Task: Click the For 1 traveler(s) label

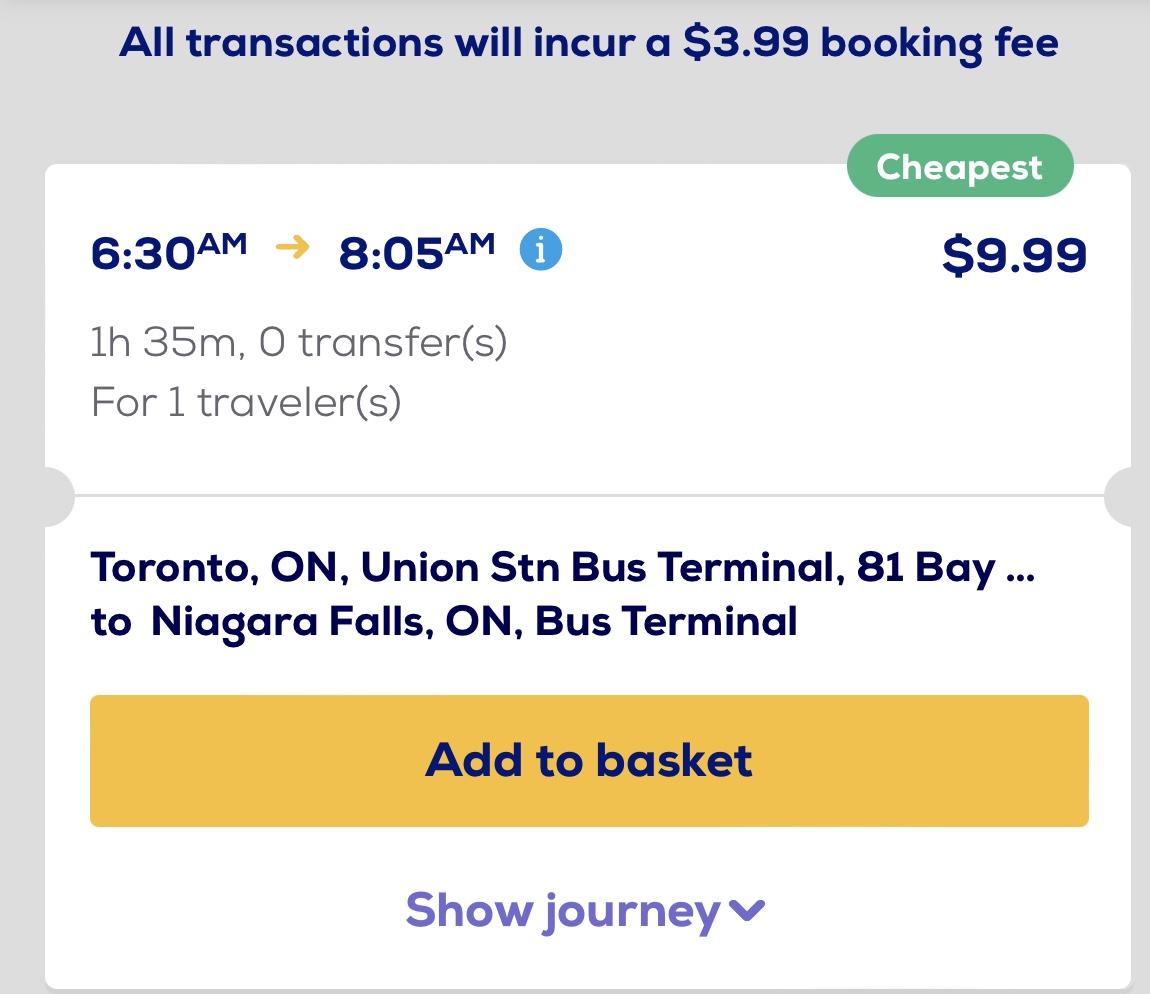Action: 246,402
